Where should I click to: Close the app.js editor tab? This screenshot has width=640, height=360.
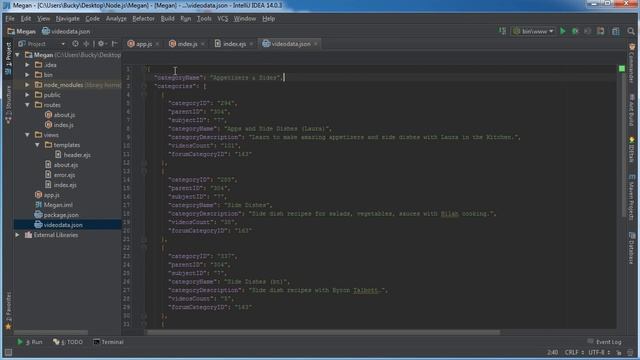pyautogui.click(x=157, y=44)
